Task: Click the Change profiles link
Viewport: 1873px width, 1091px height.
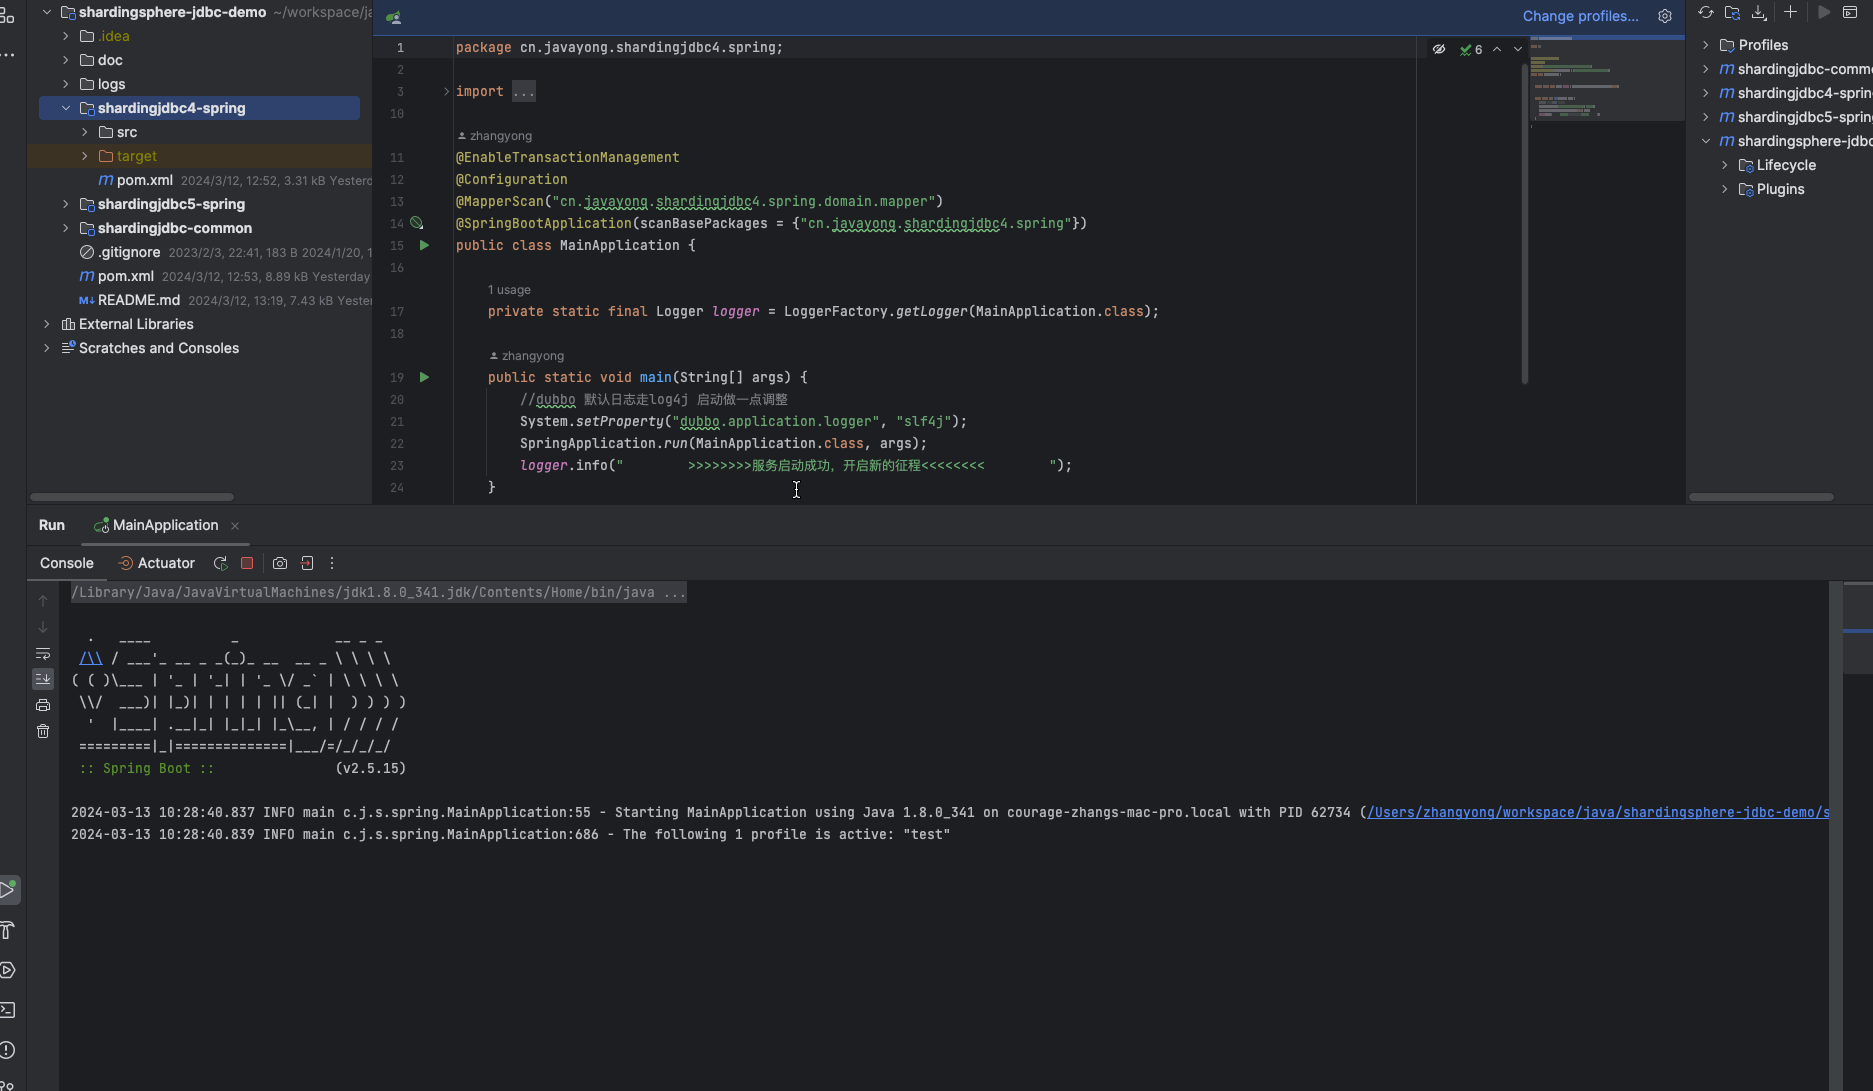Action: pos(1580,16)
